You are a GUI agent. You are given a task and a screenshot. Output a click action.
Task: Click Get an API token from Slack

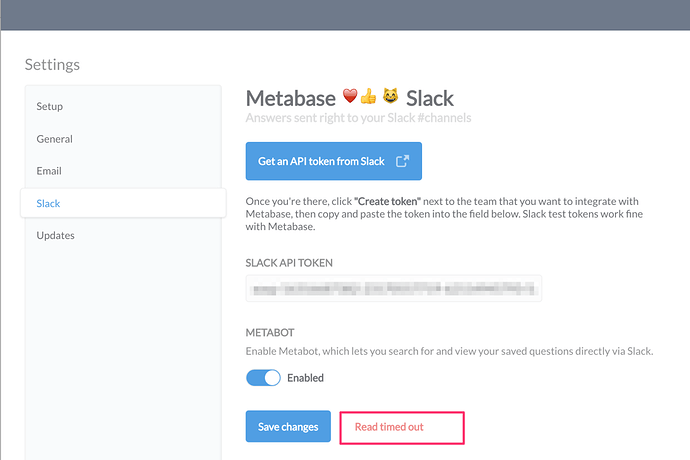[x=334, y=161]
